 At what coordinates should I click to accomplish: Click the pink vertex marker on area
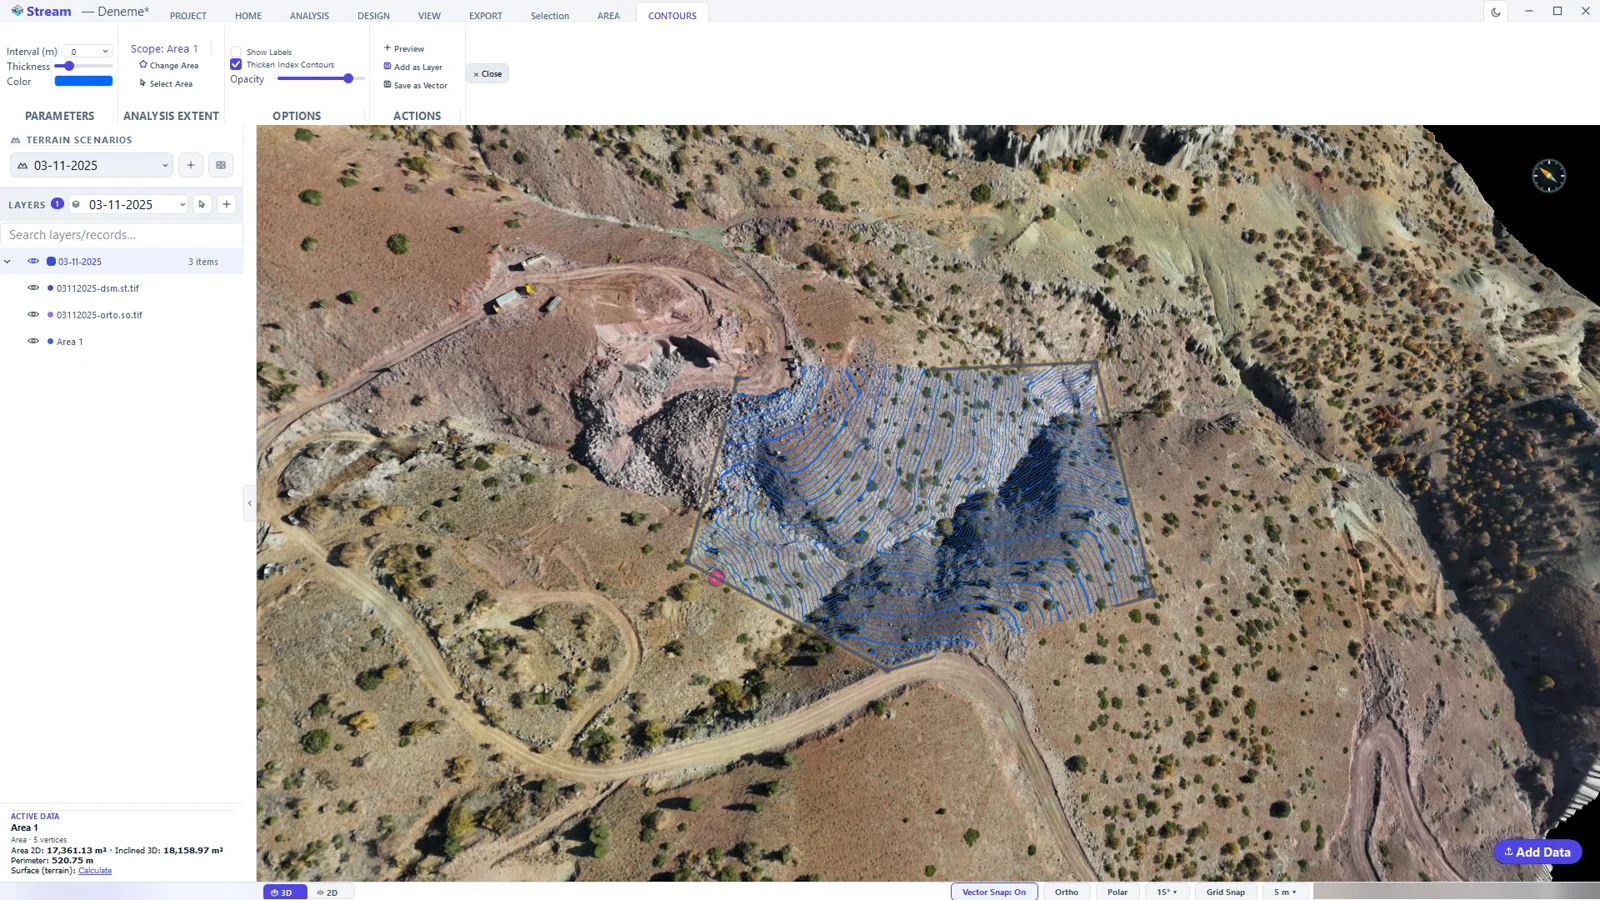pyautogui.click(x=716, y=577)
